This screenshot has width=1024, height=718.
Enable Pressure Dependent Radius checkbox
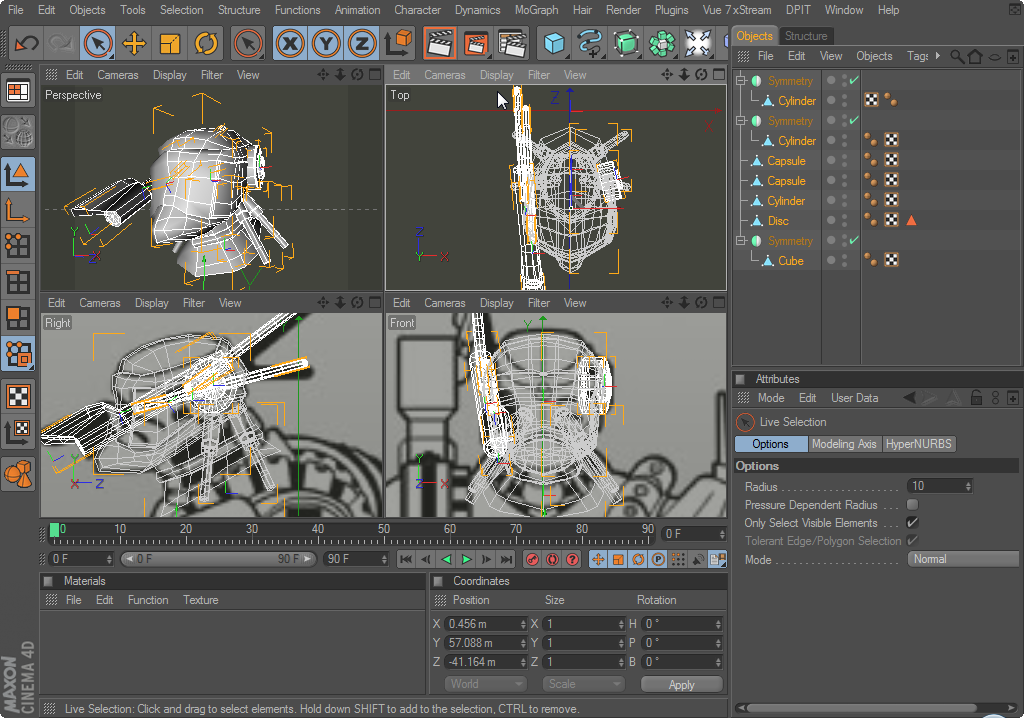[912, 504]
